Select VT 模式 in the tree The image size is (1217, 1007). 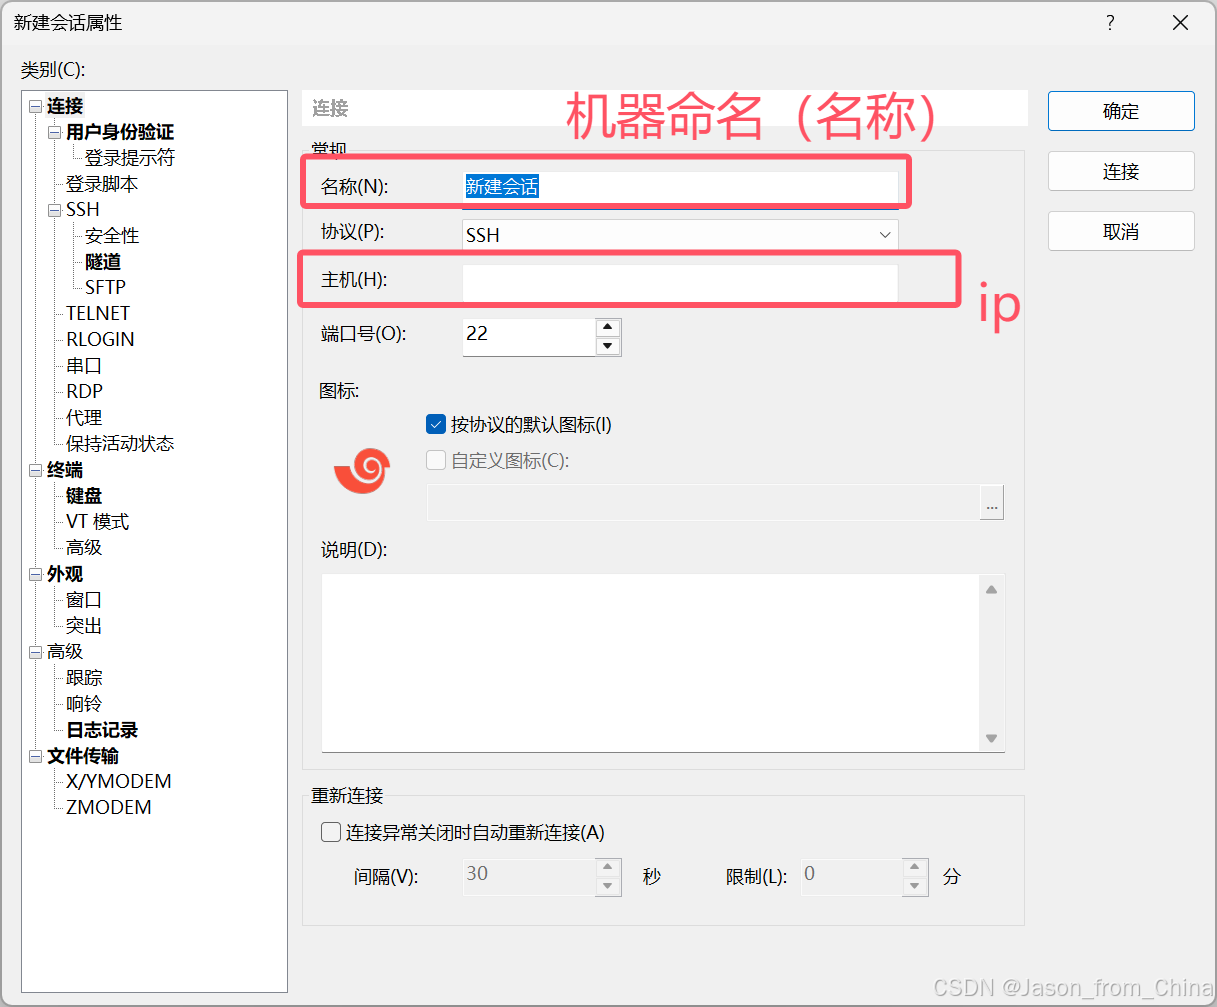pos(98,522)
